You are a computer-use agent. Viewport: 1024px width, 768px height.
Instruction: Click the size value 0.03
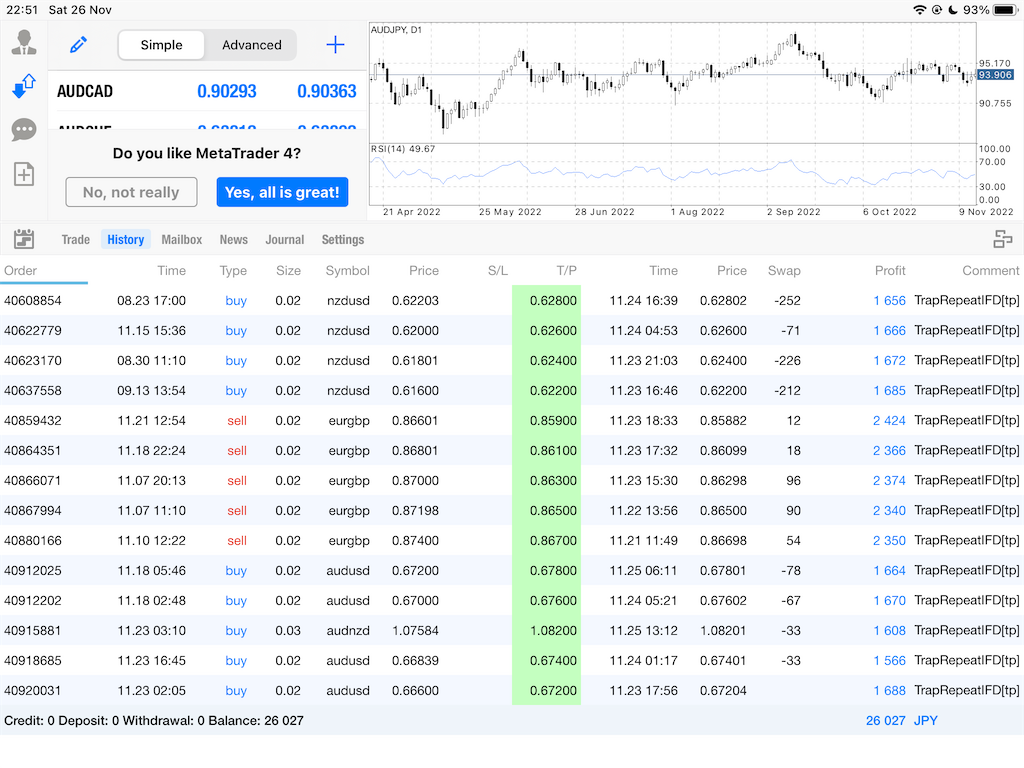pyautogui.click(x=288, y=631)
